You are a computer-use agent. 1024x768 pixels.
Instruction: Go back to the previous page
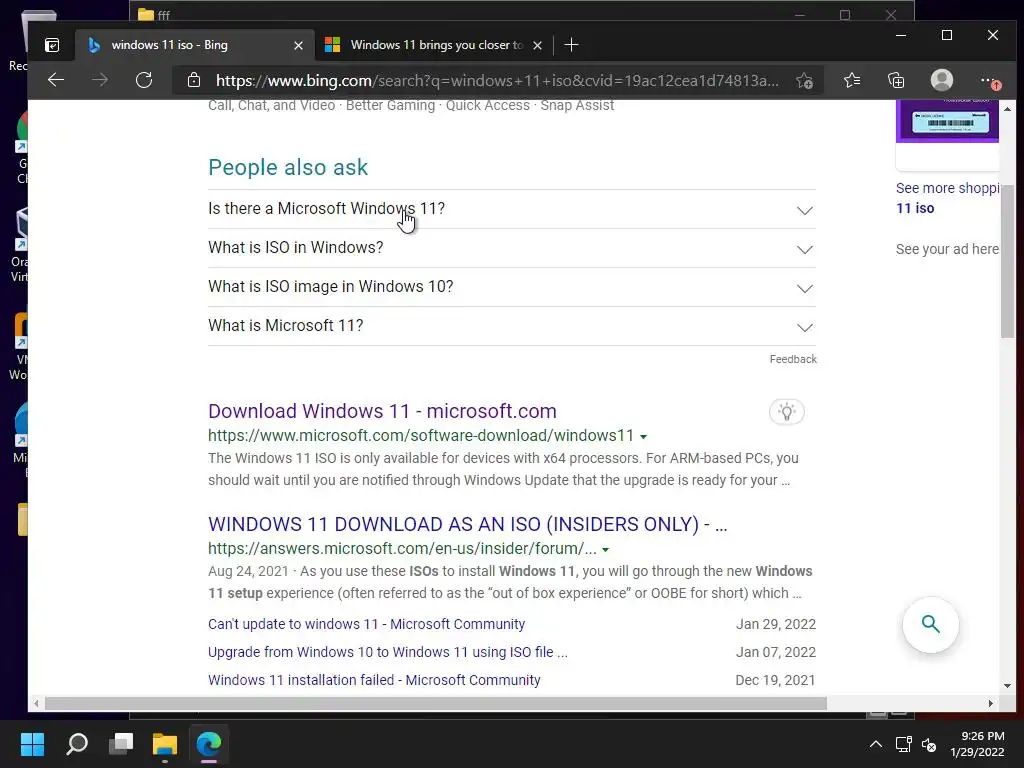pyautogui.click(x=56, y=80)
